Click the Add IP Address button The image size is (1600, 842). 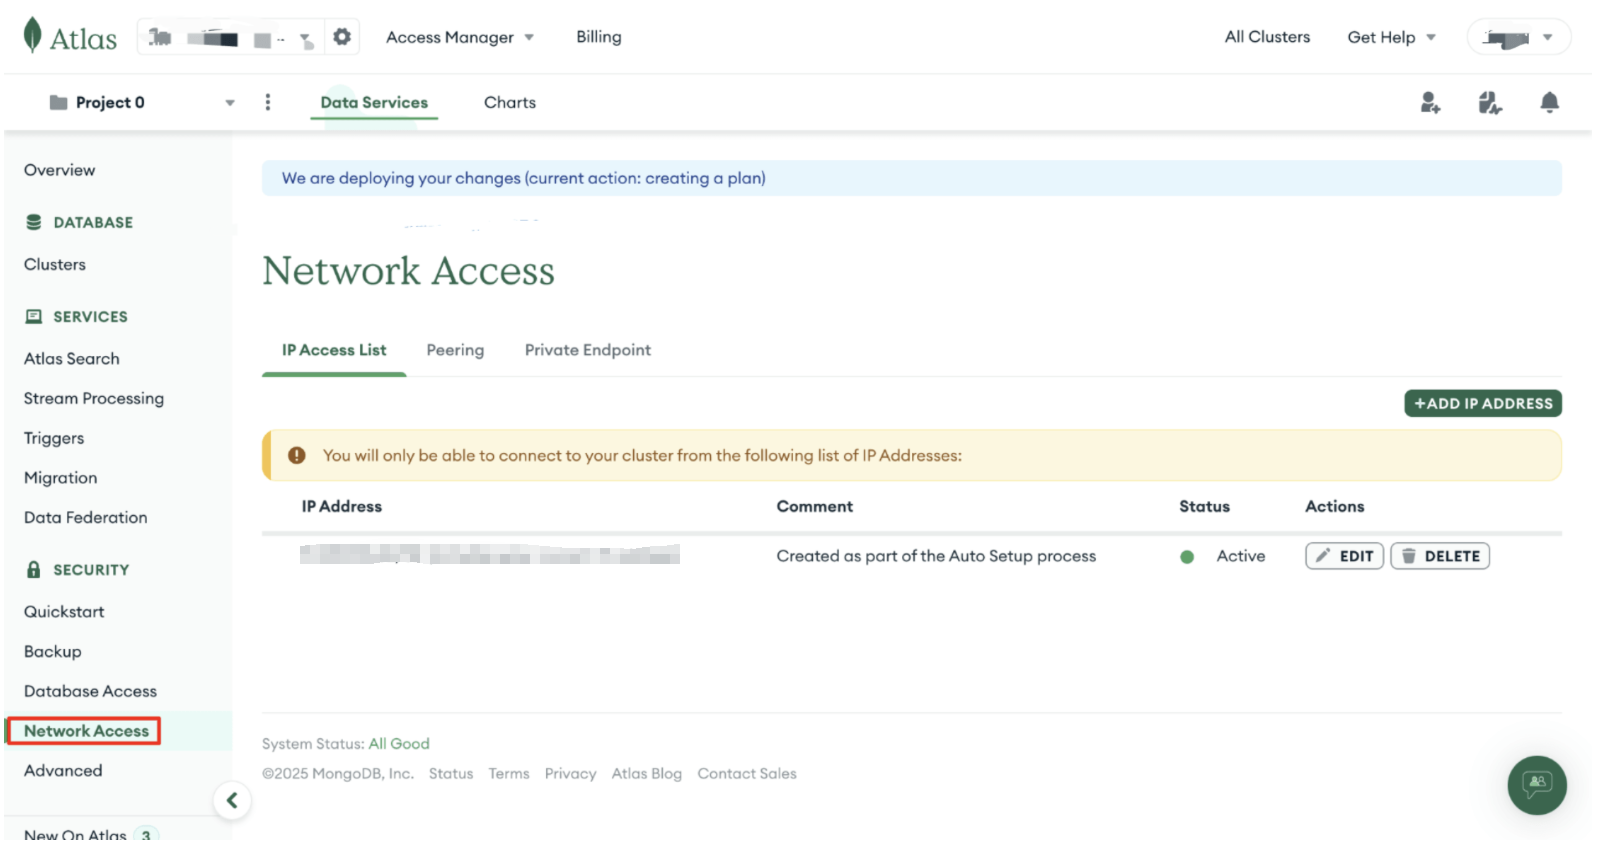coord(1483,403)
